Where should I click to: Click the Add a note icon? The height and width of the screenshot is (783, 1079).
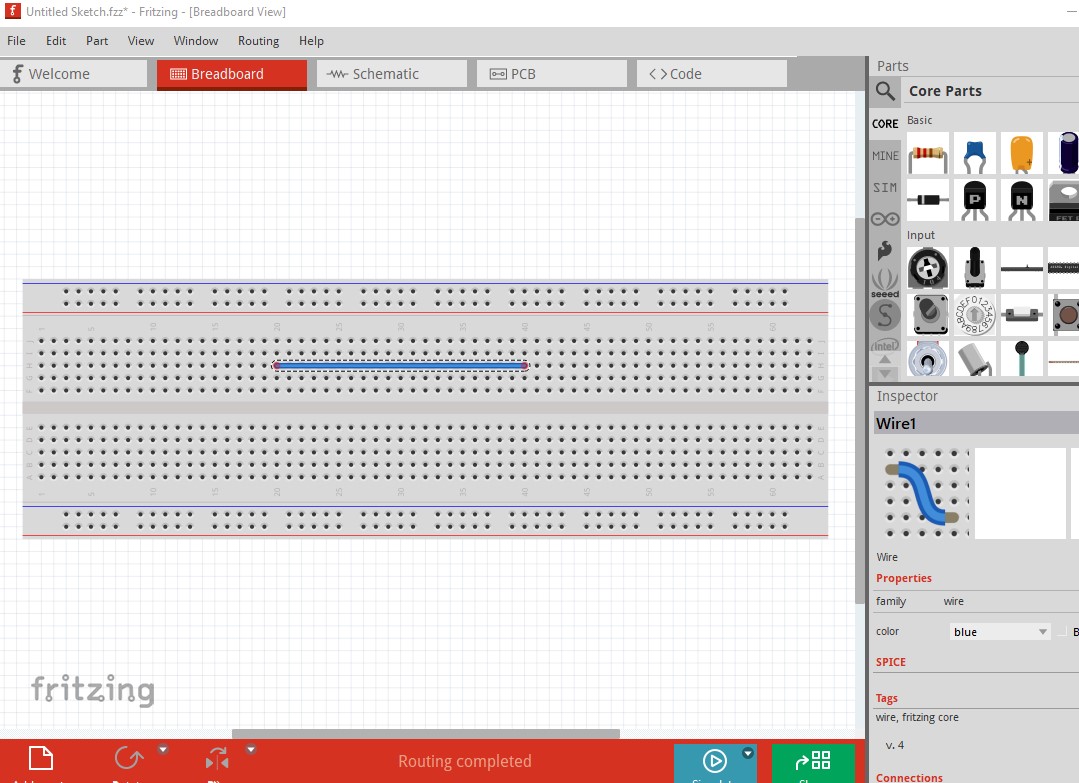[x=40, y=761]
